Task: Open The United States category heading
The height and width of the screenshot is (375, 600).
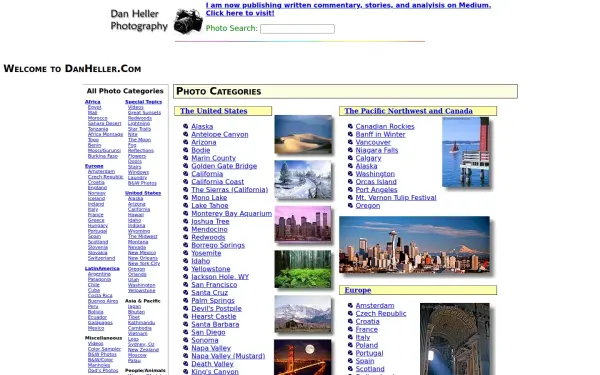Action: tap(214, 111)
